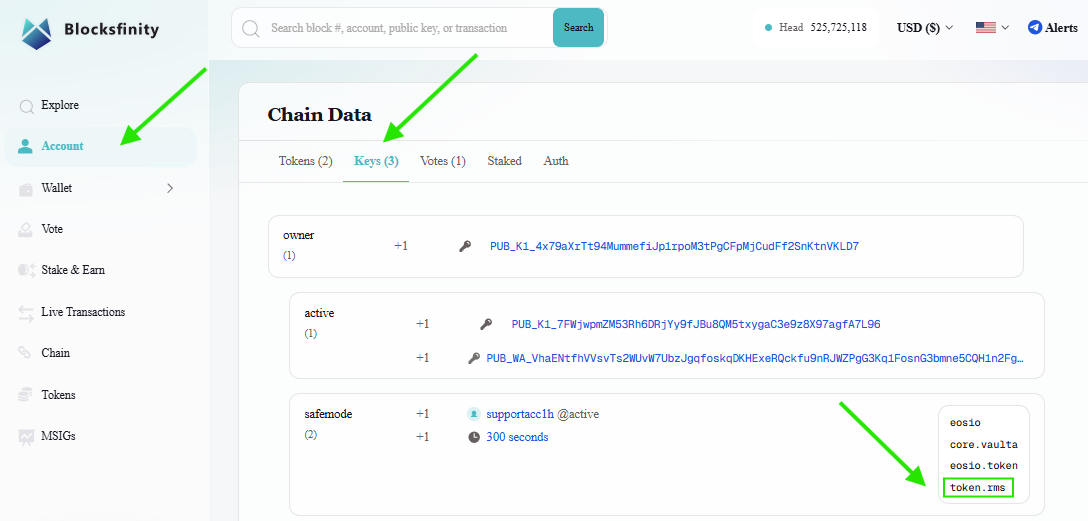The height and width of the screenshot is (521, 1088).
Task: Open the Auth tab
Action: (556, 161)
